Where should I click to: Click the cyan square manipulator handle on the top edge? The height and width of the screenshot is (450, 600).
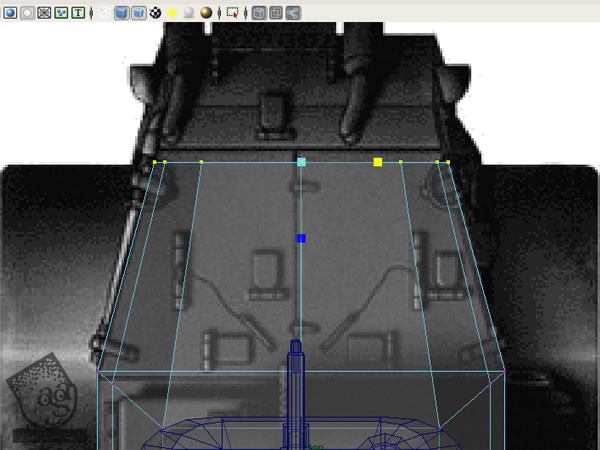[301, 162]
